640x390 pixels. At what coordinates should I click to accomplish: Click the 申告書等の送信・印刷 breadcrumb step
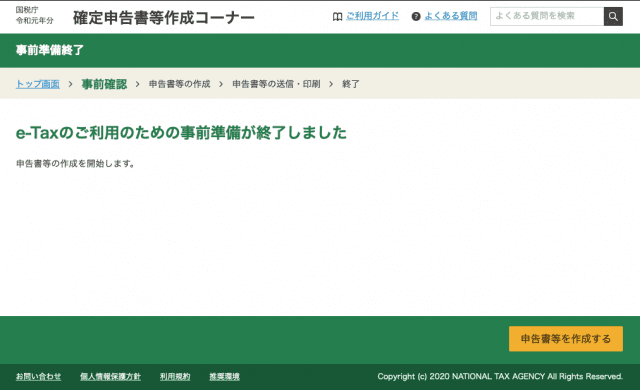[x=276, y=84]
